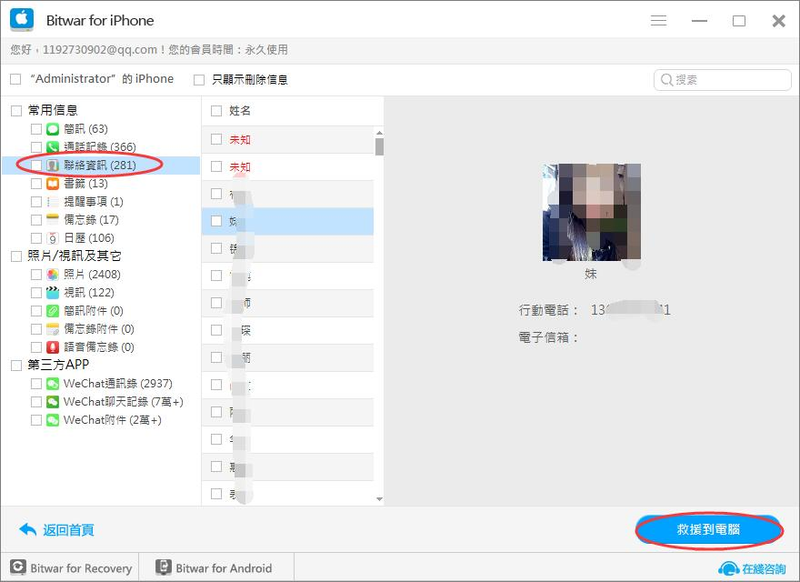Click the 在綫咨詢 headset icon
Image resolution: width=800 pixels, height=582 pixels.
[x=729, y=568]
